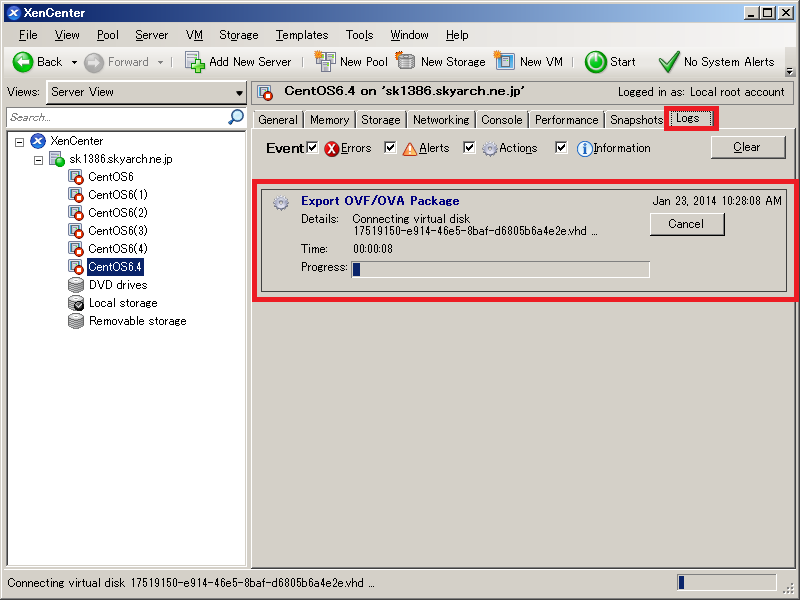Screen dimensions: 800x600
Task: Click the green Back arrow icon
Action: [x=23, y=62]
